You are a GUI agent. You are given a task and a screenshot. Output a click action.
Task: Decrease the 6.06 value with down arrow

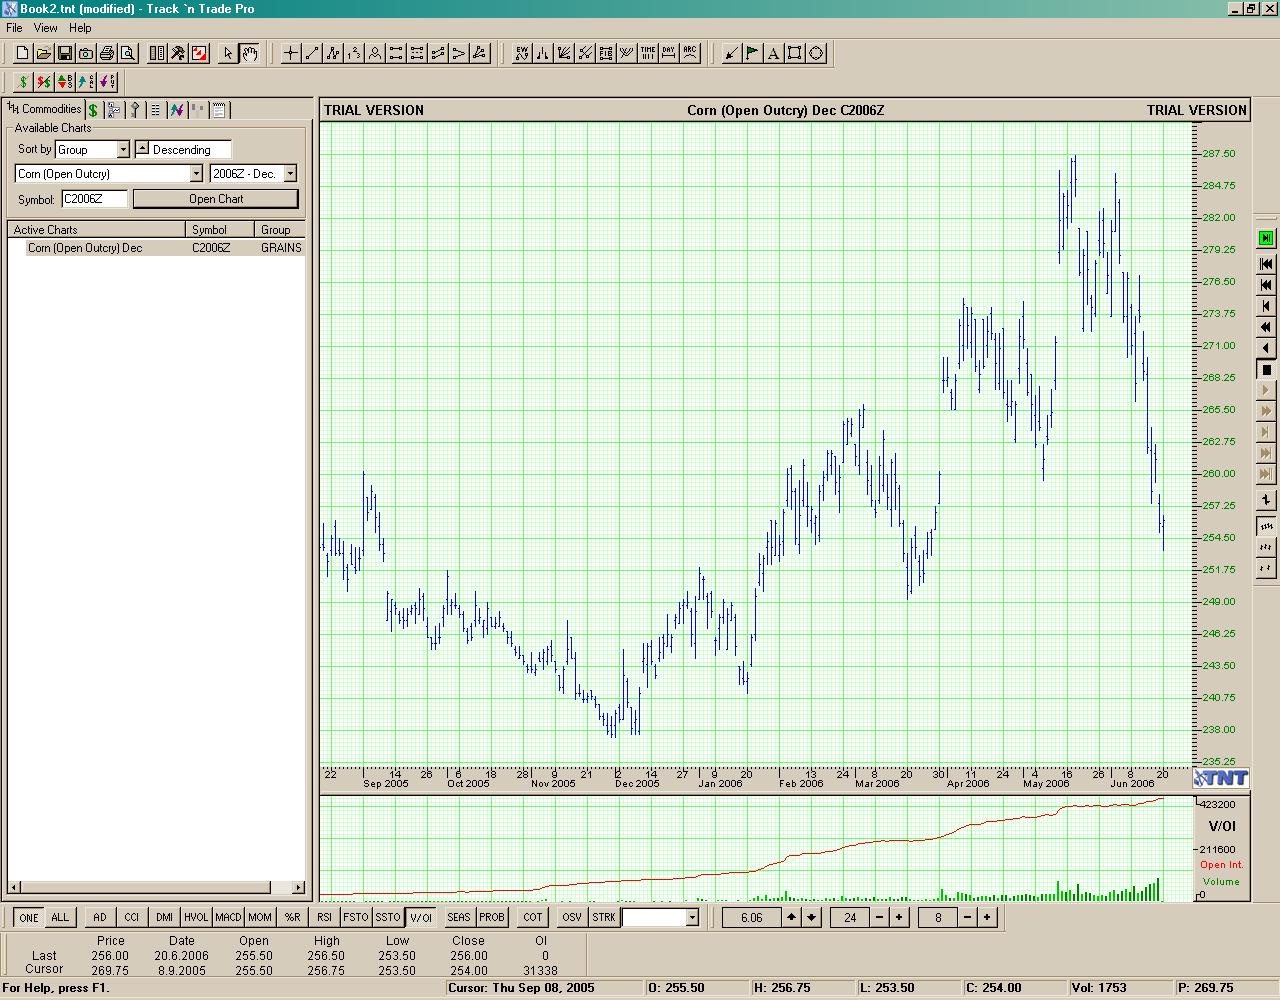[x=811, y=917]
